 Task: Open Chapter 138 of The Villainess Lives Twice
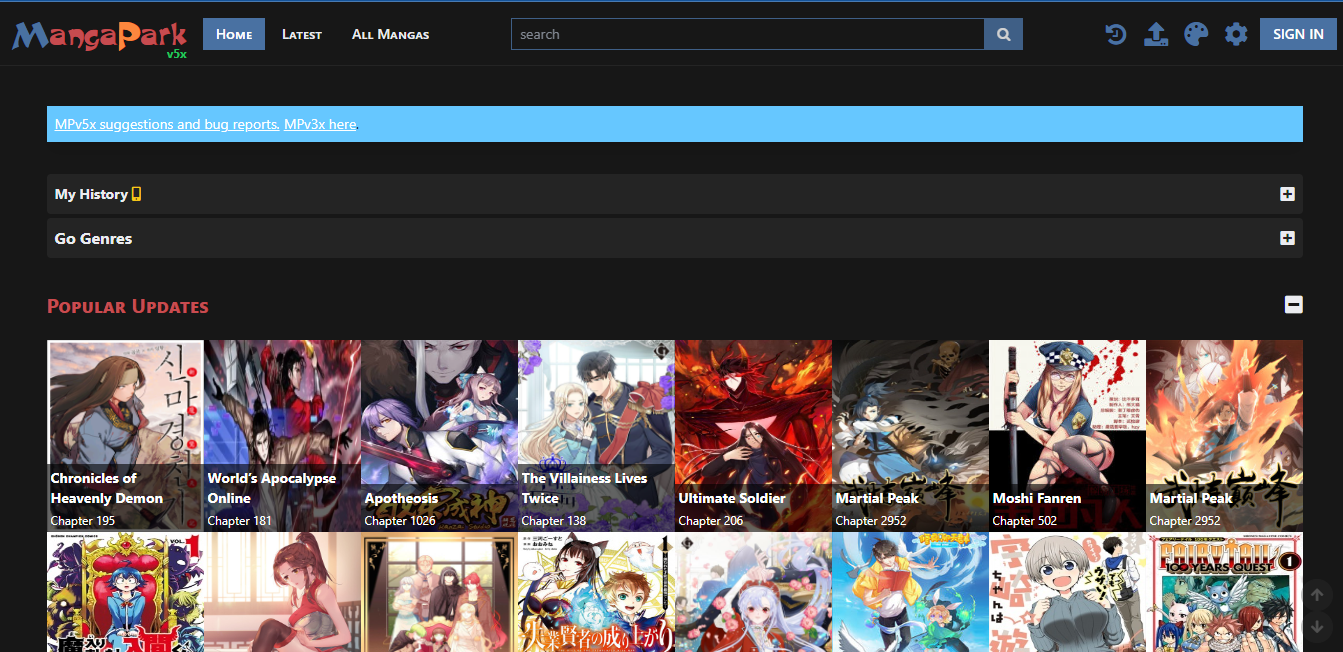click(x=554, y=521)
